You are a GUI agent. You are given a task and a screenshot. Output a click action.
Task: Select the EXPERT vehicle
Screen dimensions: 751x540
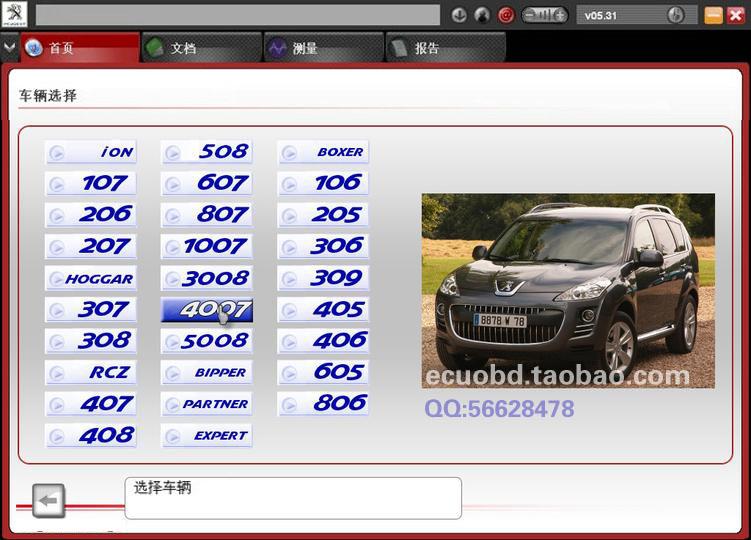207,436
